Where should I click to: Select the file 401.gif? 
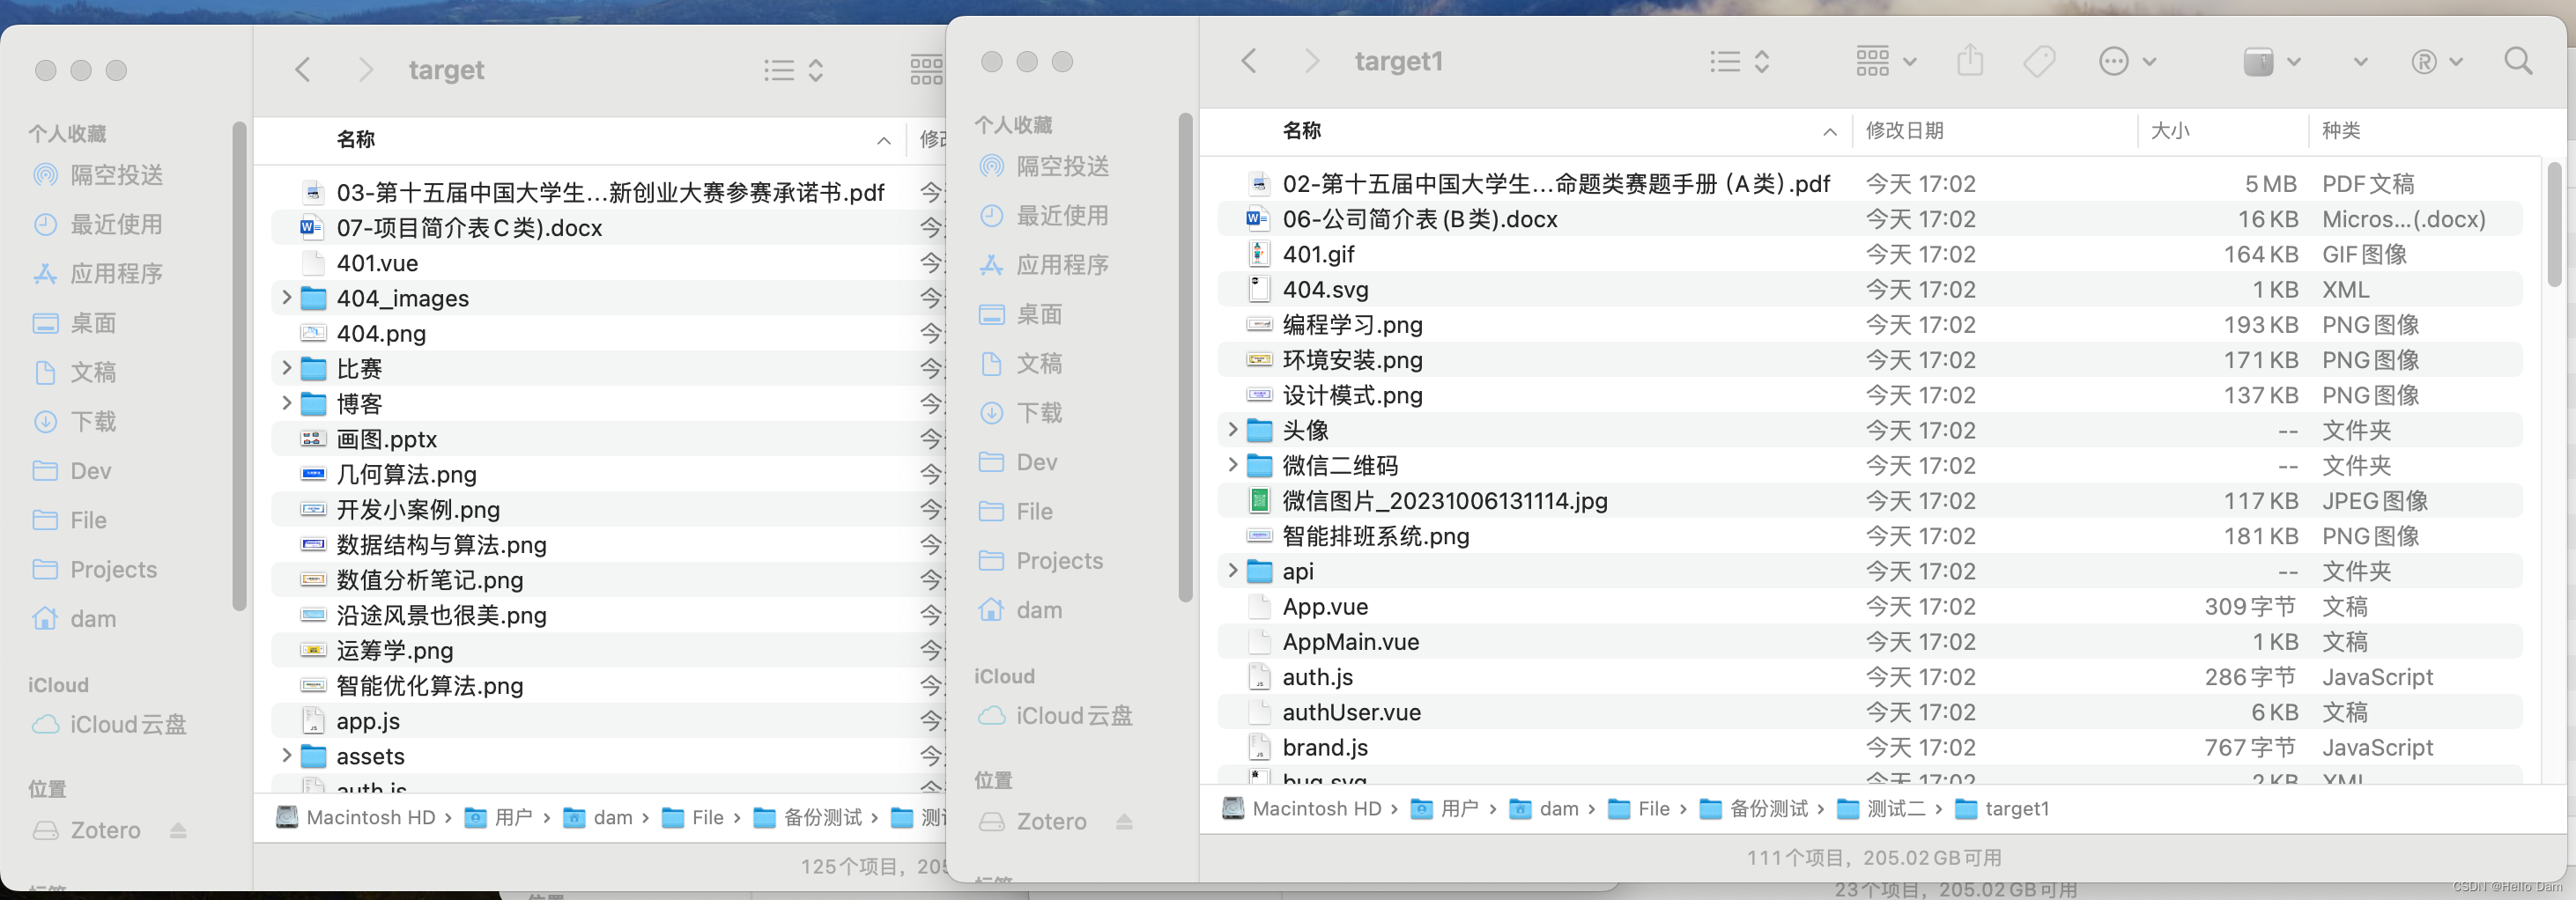pos(1869,254)
